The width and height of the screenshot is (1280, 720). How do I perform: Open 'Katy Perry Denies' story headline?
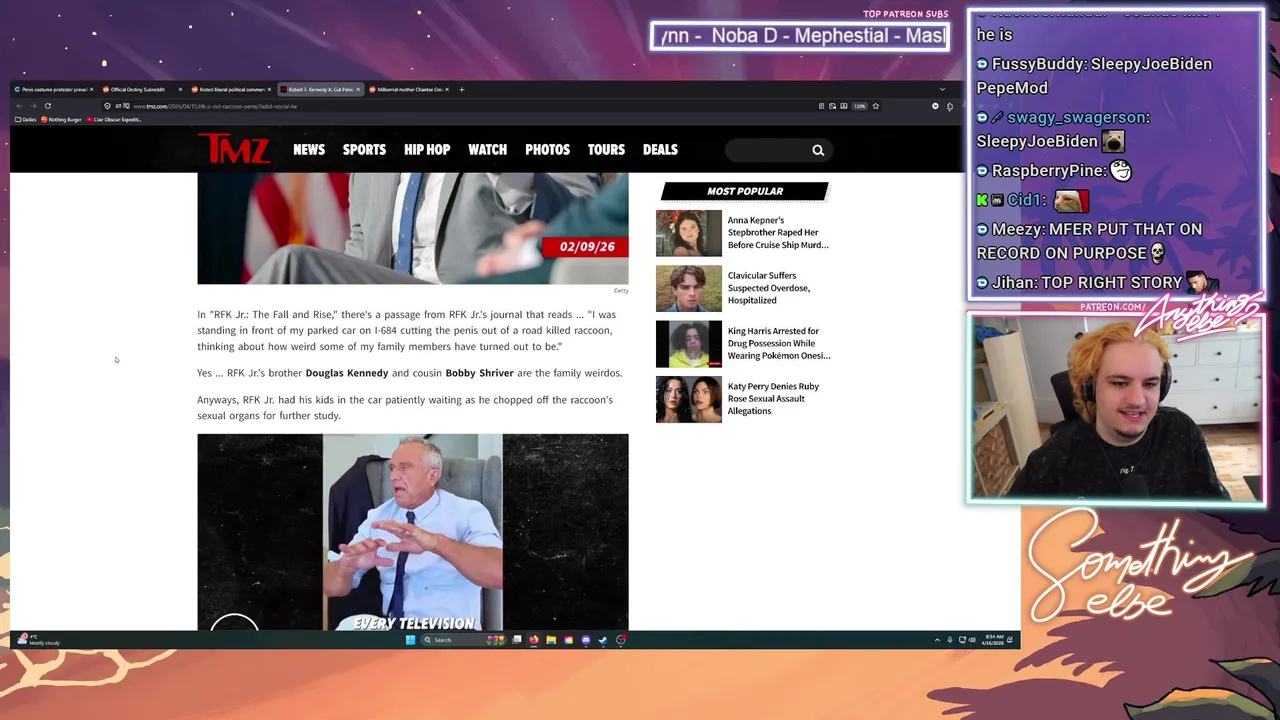(773, 398)
